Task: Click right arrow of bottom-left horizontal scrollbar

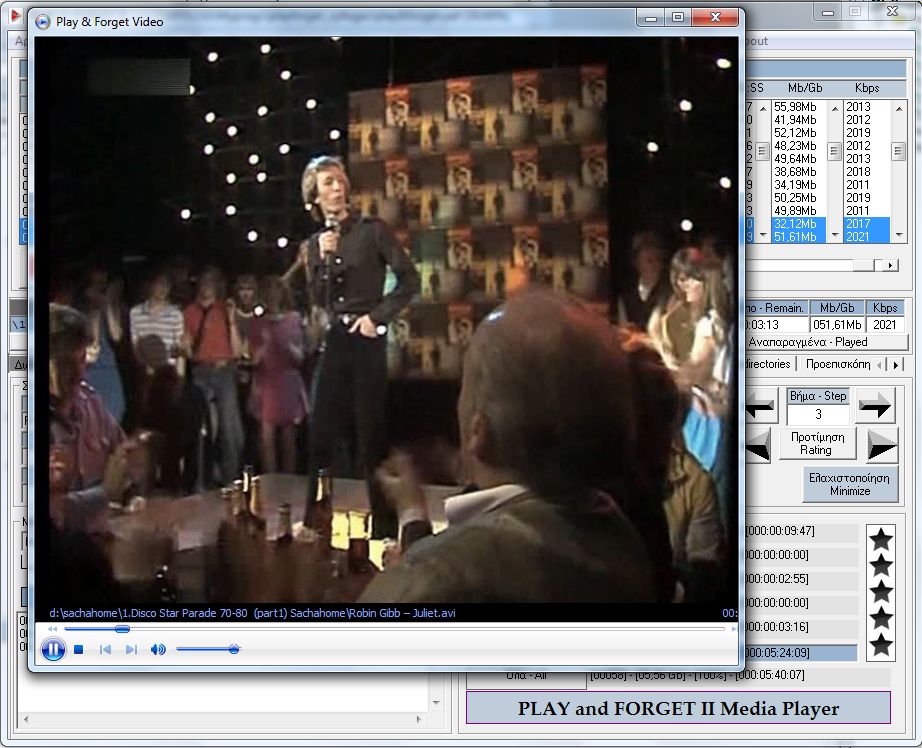Action: tap(418, 719)
